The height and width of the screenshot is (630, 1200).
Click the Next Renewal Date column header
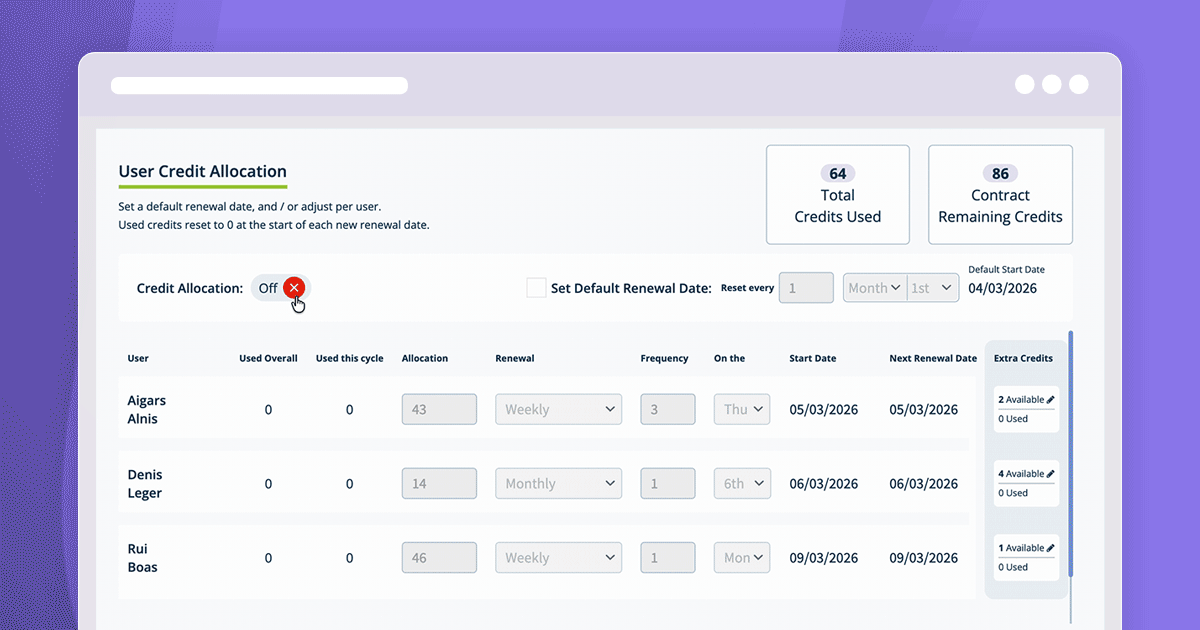pyautogui.click(x=933, y=358)
